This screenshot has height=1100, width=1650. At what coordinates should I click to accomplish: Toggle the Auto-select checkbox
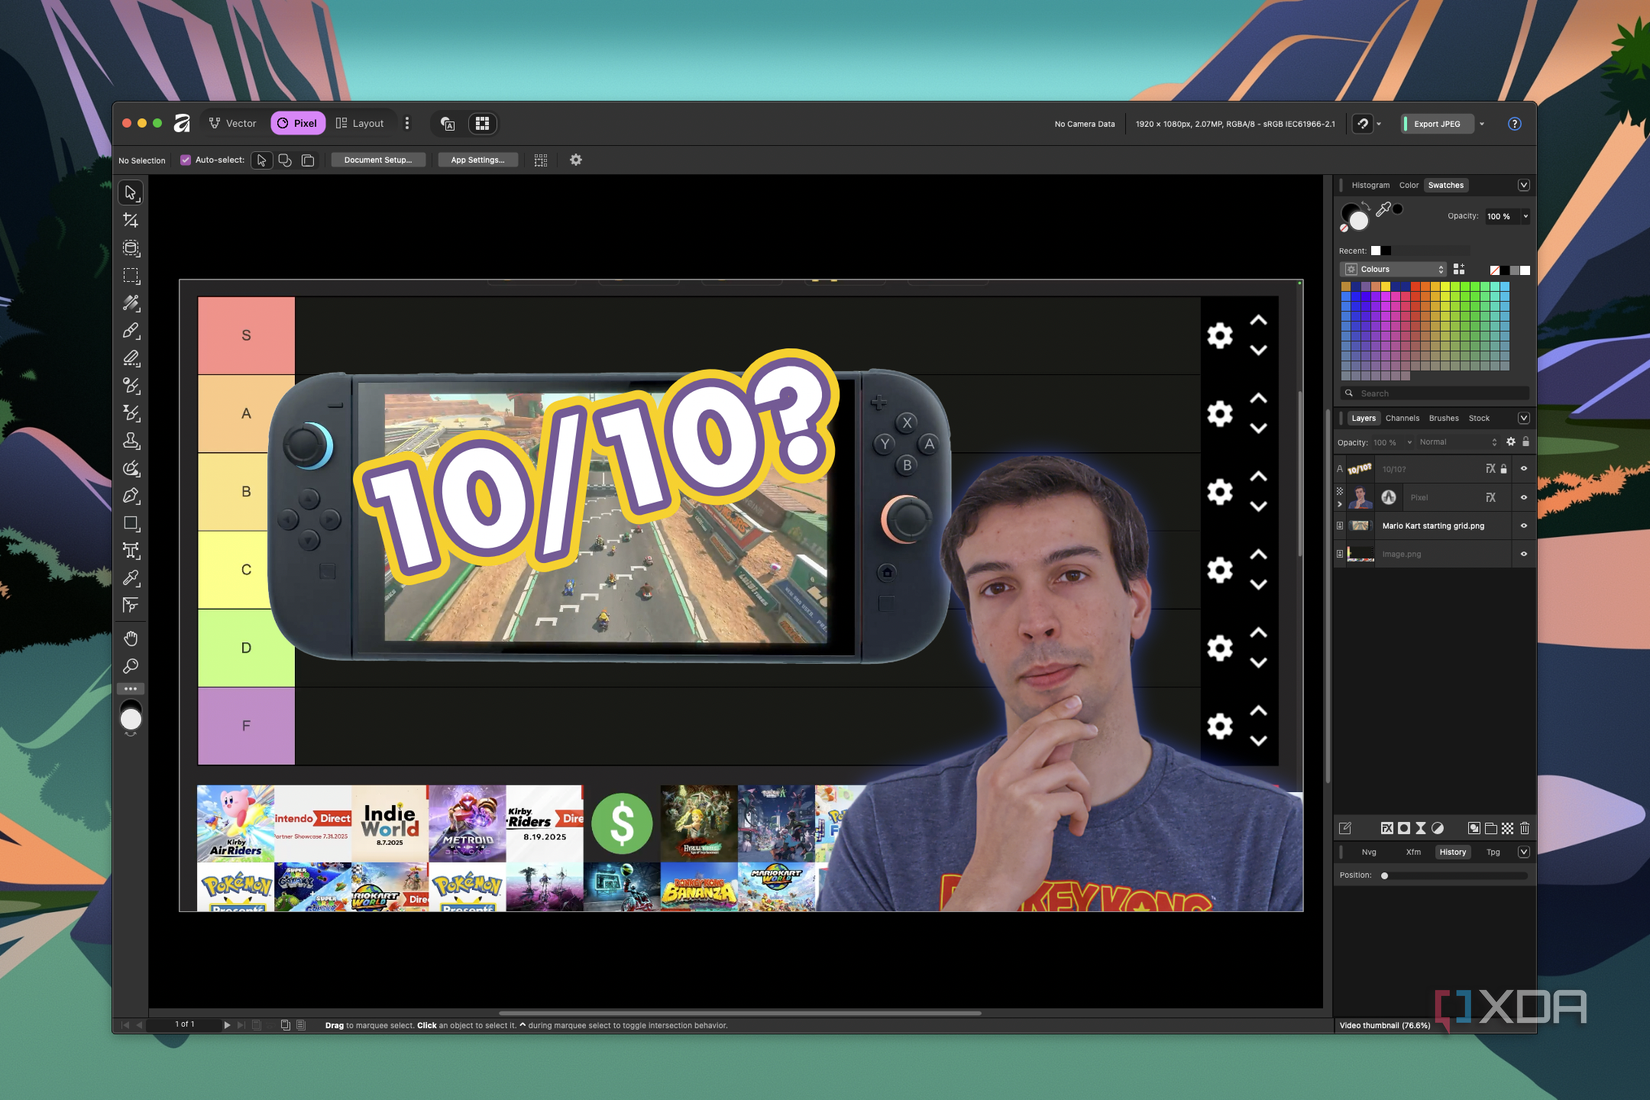click(185, 160)
